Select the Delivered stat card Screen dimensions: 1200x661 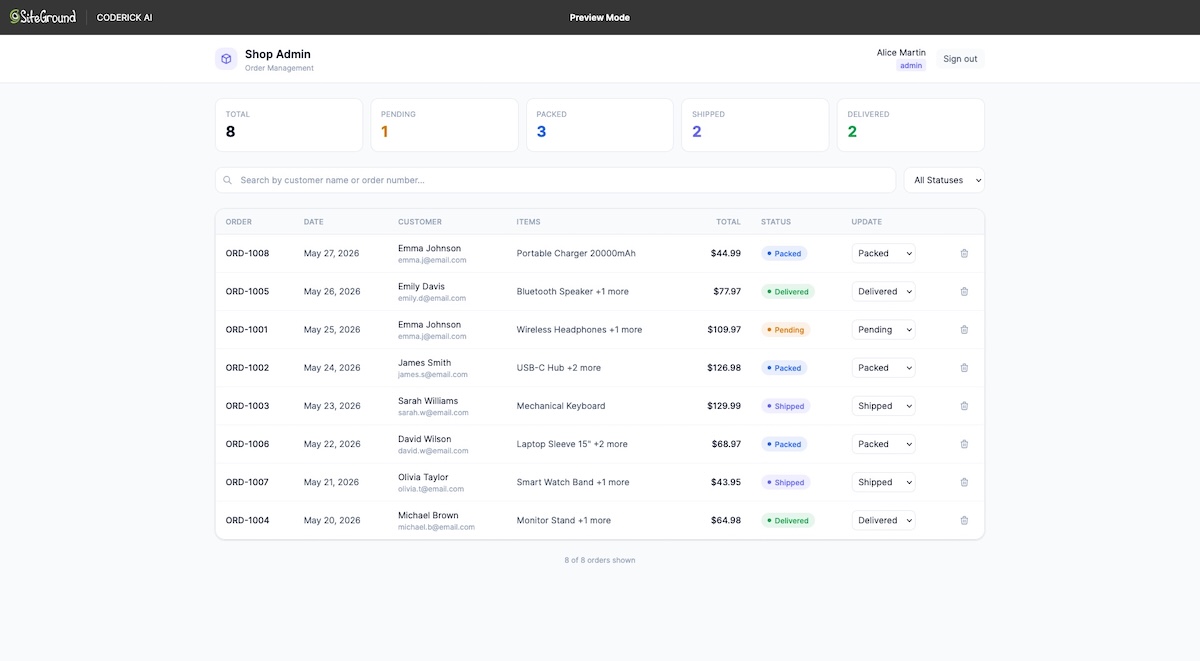[911, 125]
